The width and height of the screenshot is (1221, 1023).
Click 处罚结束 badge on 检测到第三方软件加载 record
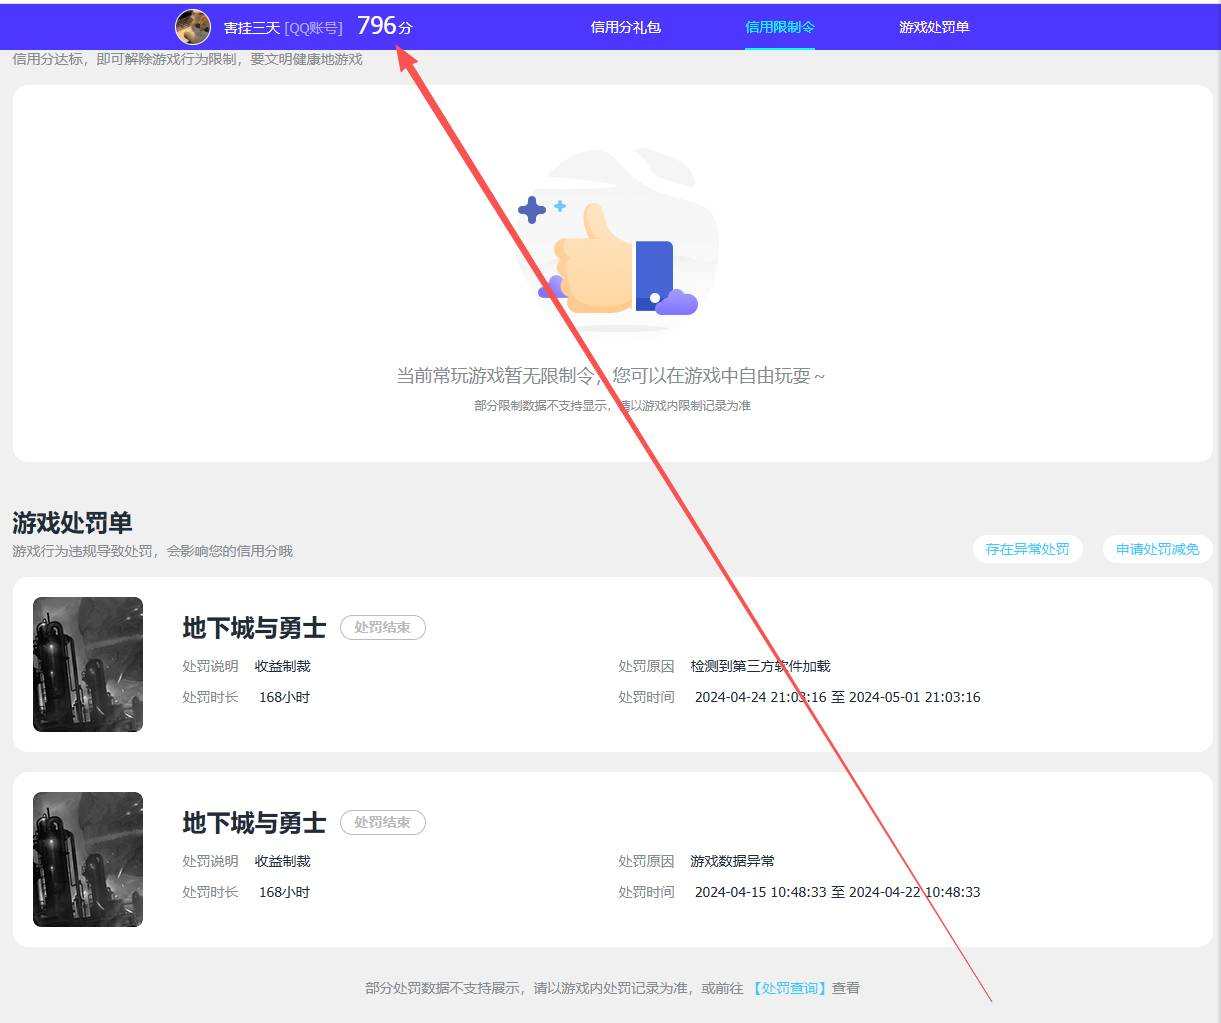(x=383, y=627)
